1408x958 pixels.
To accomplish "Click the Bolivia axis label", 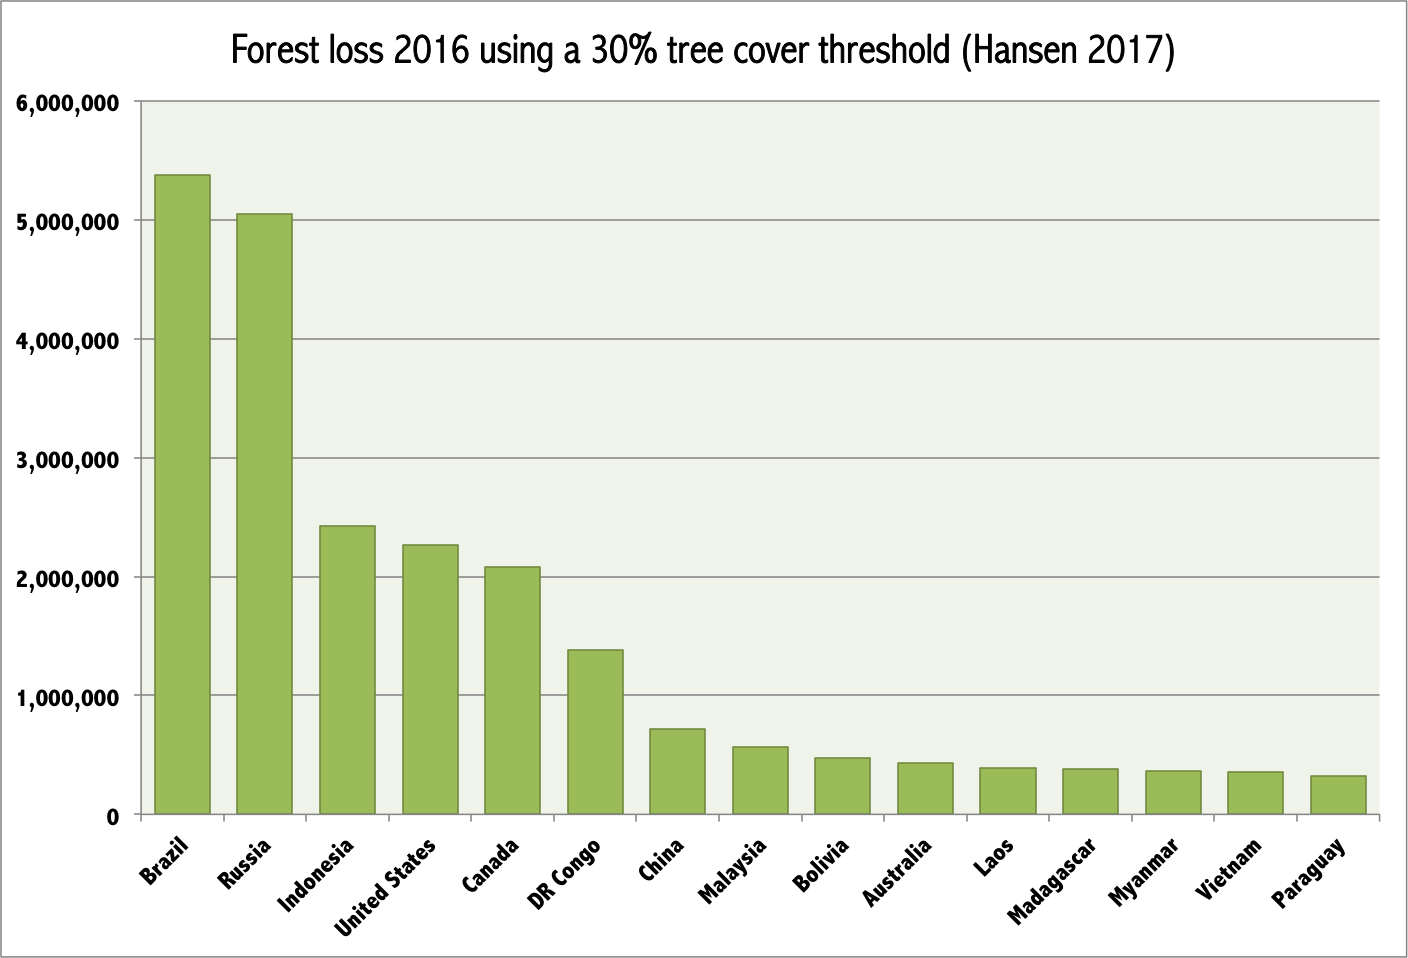I will [x=821, y=865].
